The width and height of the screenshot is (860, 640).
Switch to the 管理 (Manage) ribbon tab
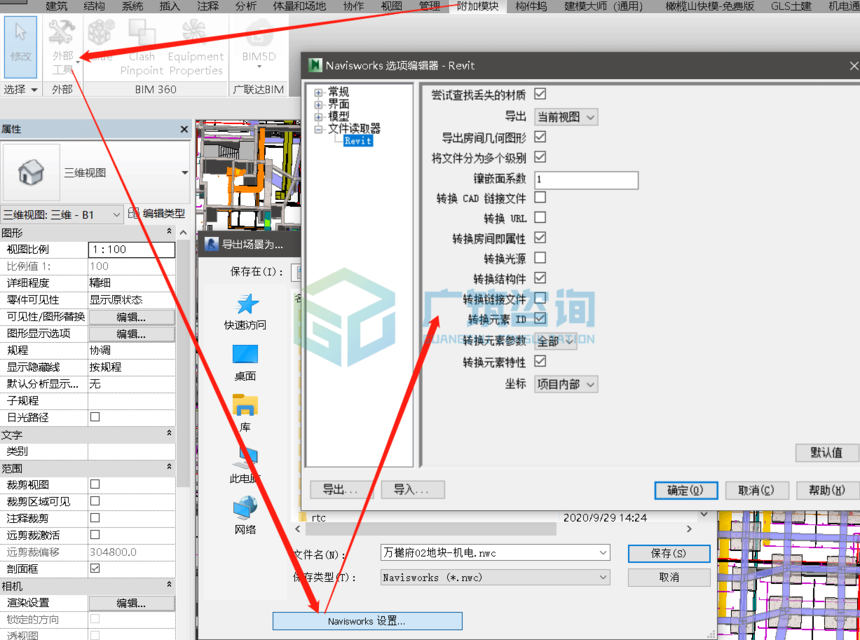tap(429, 6)
